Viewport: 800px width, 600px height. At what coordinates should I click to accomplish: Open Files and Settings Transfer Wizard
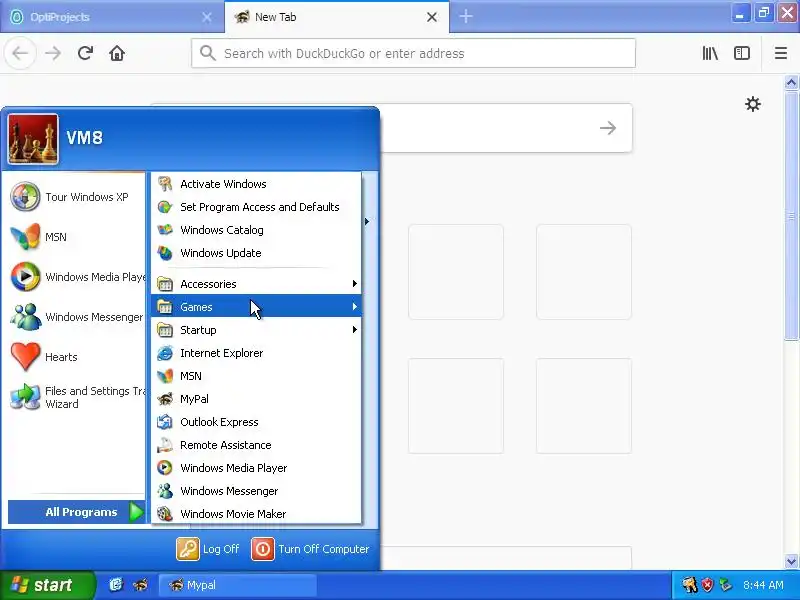tap(76, 397)
